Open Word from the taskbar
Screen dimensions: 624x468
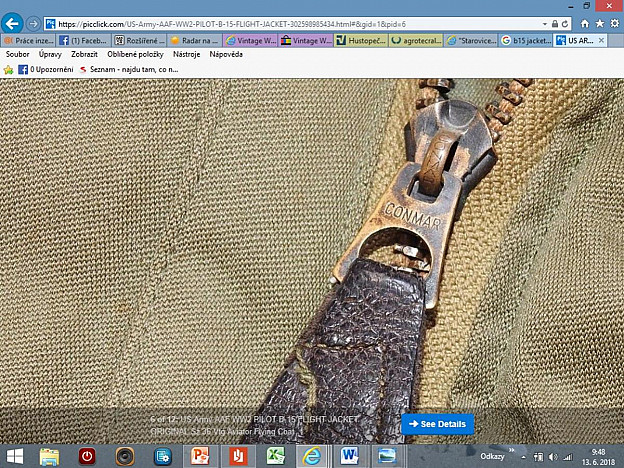point(349,456)
